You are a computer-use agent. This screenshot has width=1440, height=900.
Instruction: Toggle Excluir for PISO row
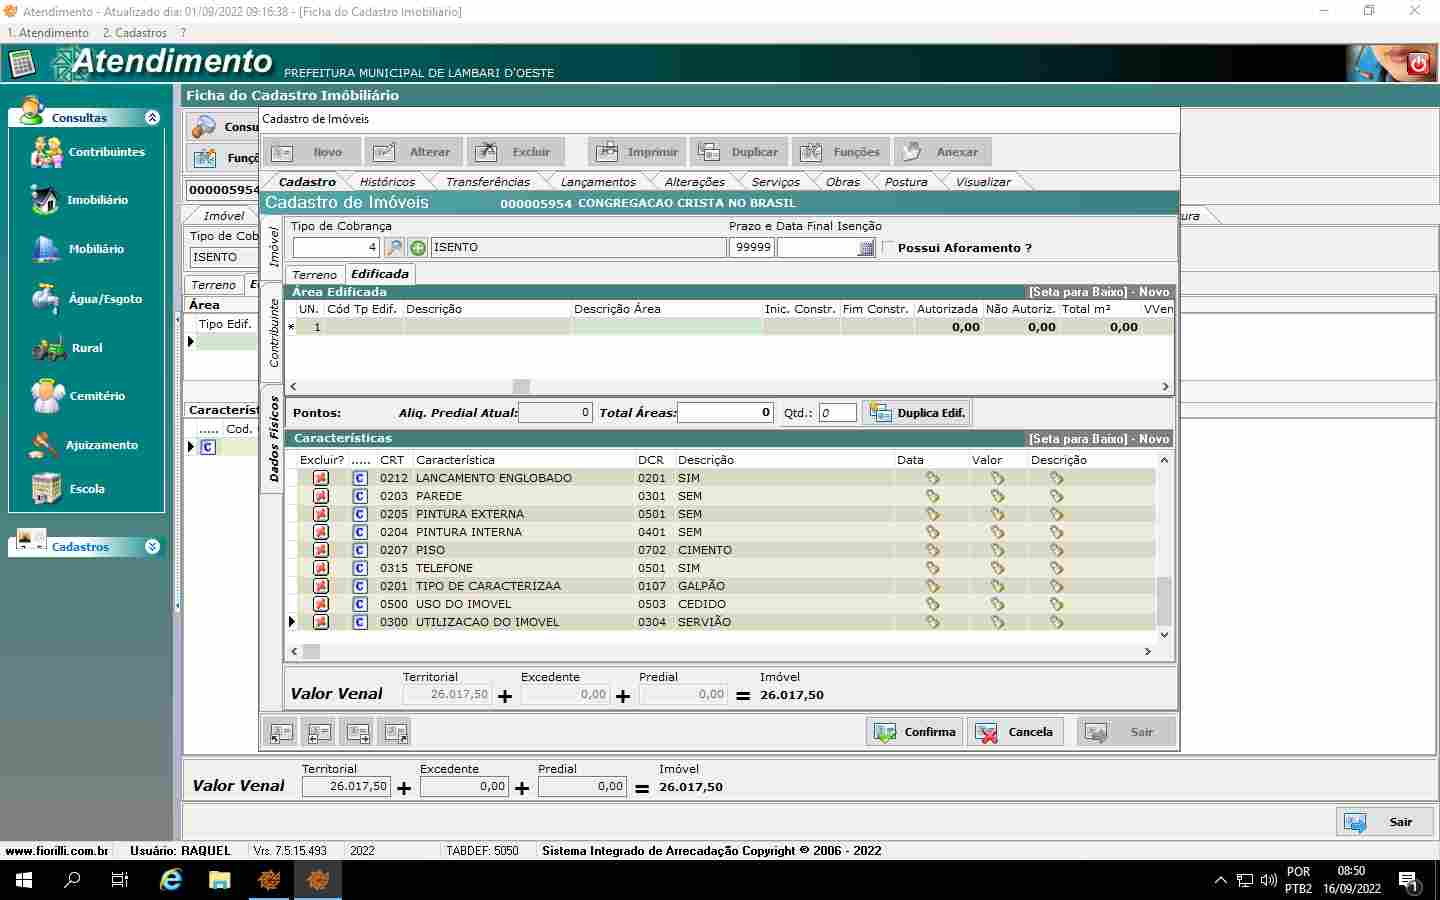coord(321,550)
